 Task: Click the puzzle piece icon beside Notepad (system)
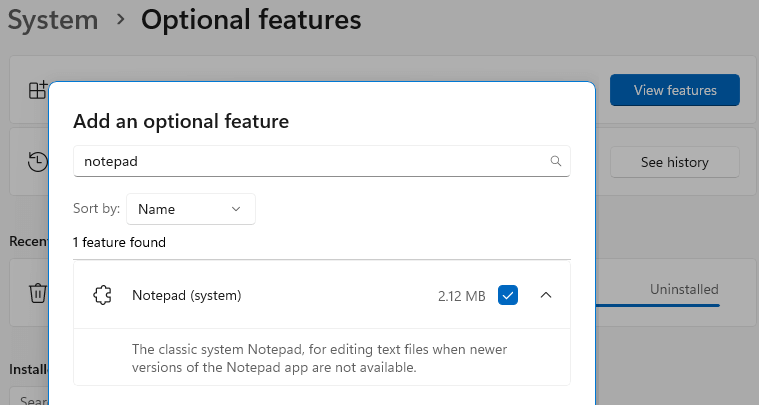pos(102,295)
